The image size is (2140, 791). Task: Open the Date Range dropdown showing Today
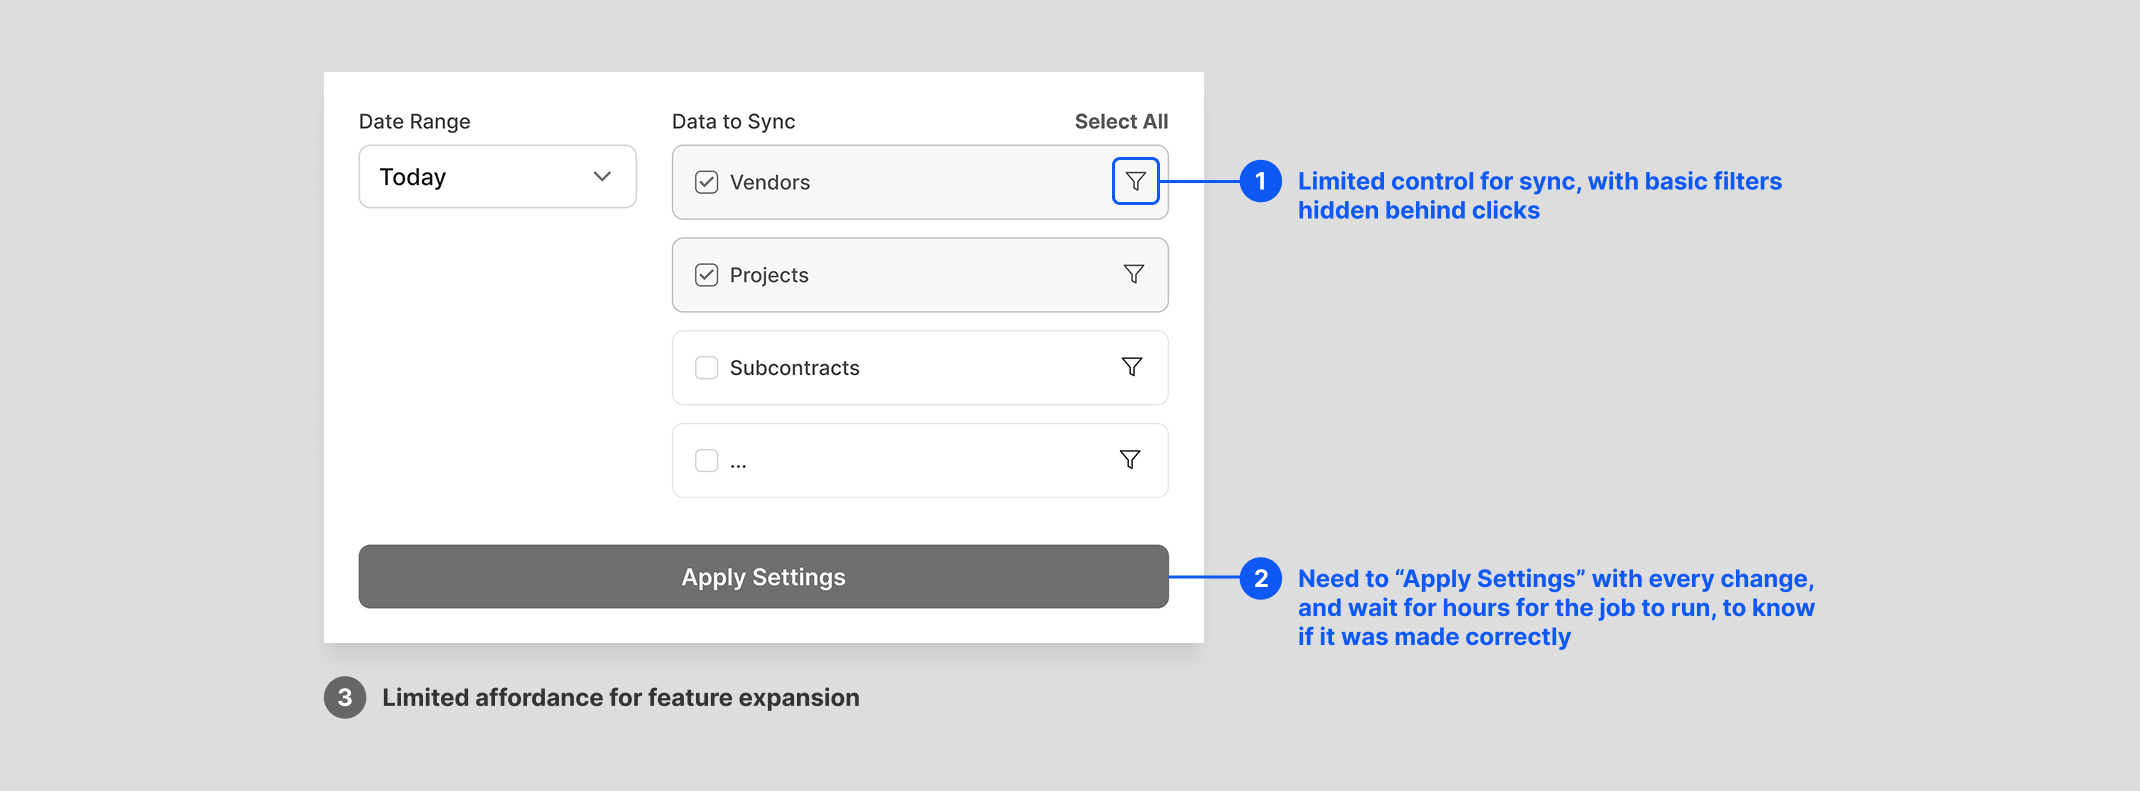click(497, 177)
